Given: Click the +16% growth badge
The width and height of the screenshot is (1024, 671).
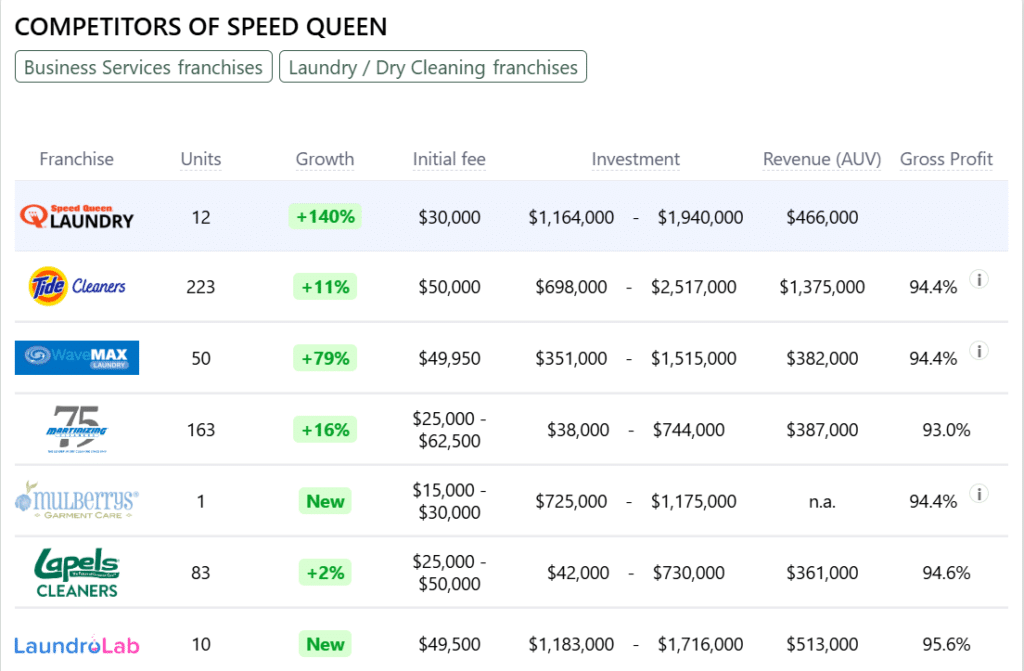Looking at the screenshot, I should coord(325,429).
